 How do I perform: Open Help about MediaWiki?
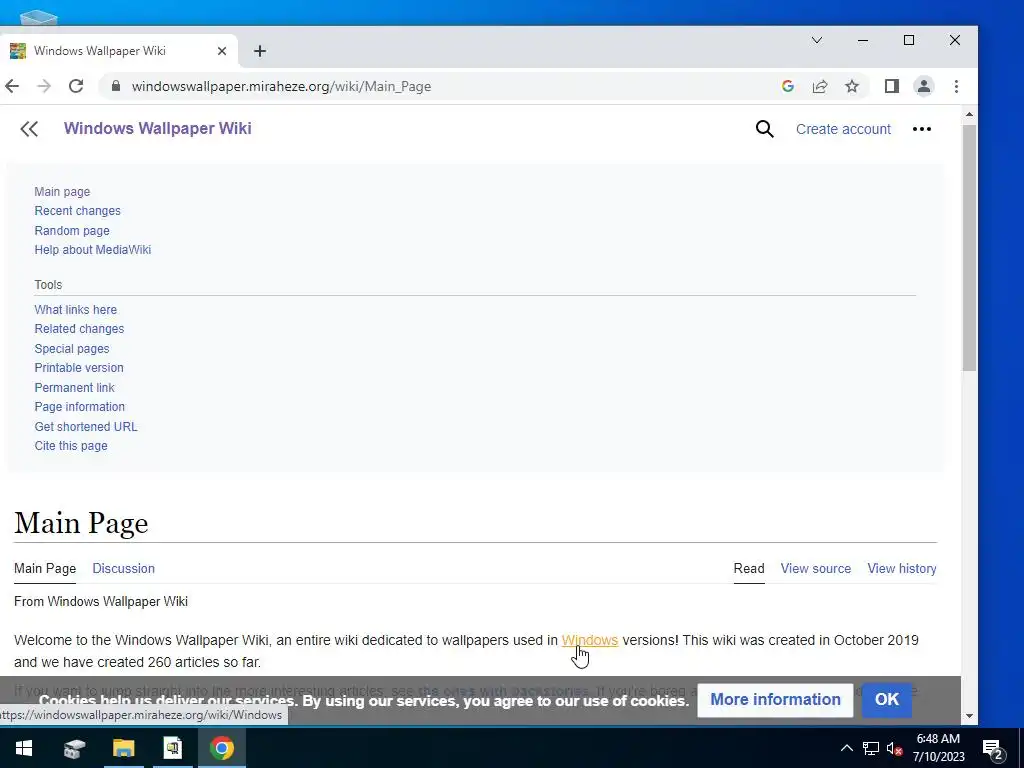click(x=92, y=249)
